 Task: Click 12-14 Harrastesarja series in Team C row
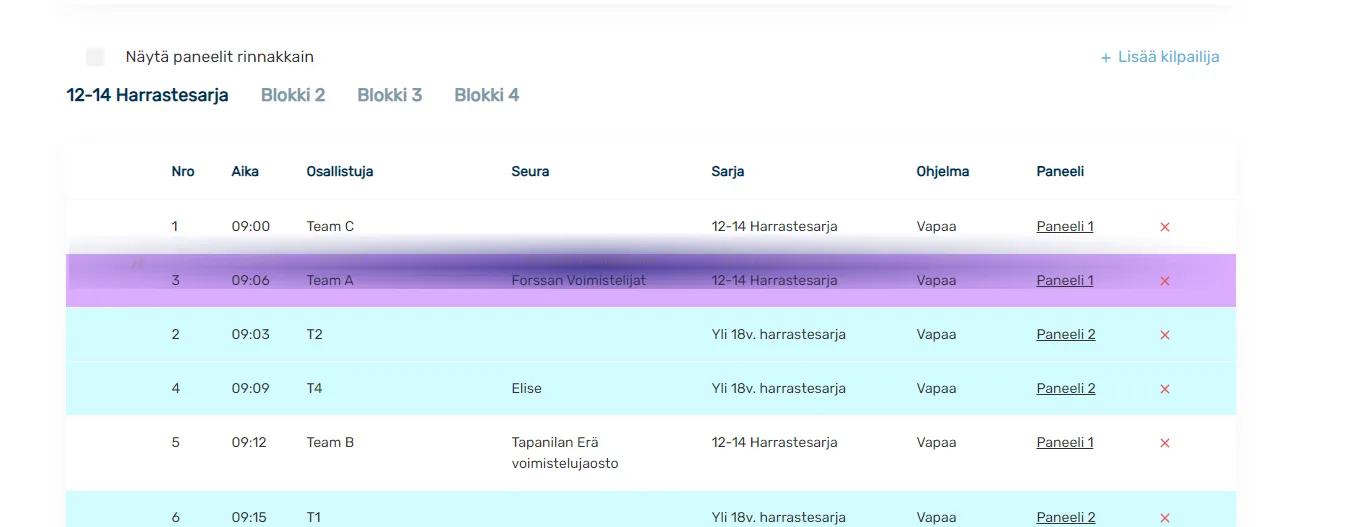(774, 226)
